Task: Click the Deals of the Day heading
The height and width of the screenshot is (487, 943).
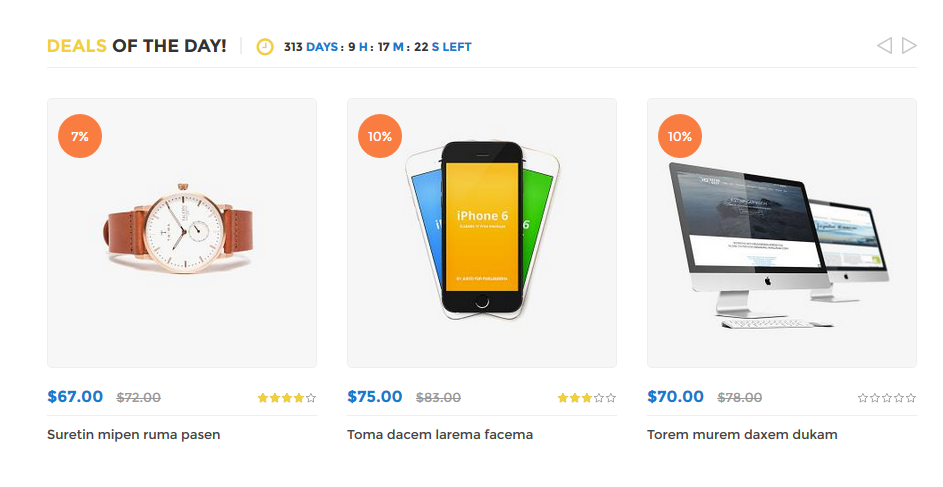Action: coord(137,46)
